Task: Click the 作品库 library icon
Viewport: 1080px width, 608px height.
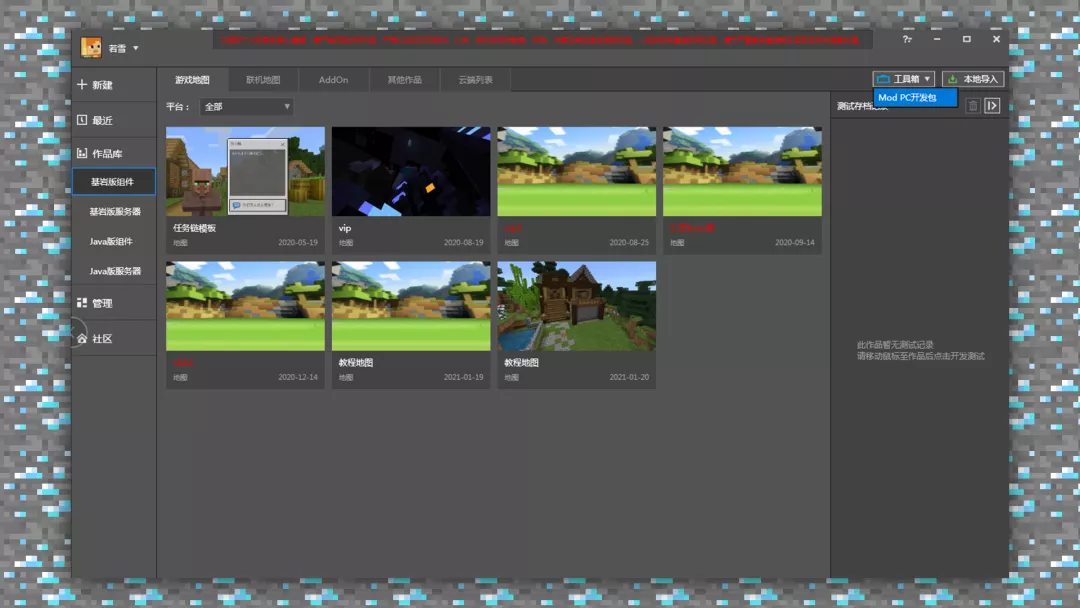Action: 82,154
